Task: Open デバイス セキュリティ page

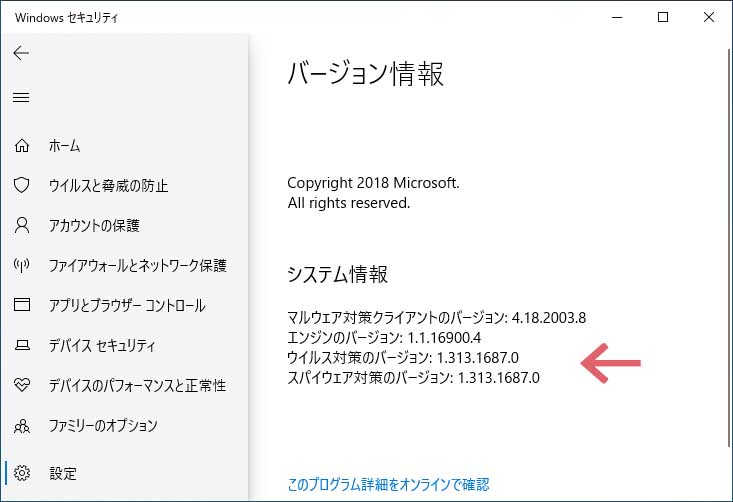Action: coord(101,345)
